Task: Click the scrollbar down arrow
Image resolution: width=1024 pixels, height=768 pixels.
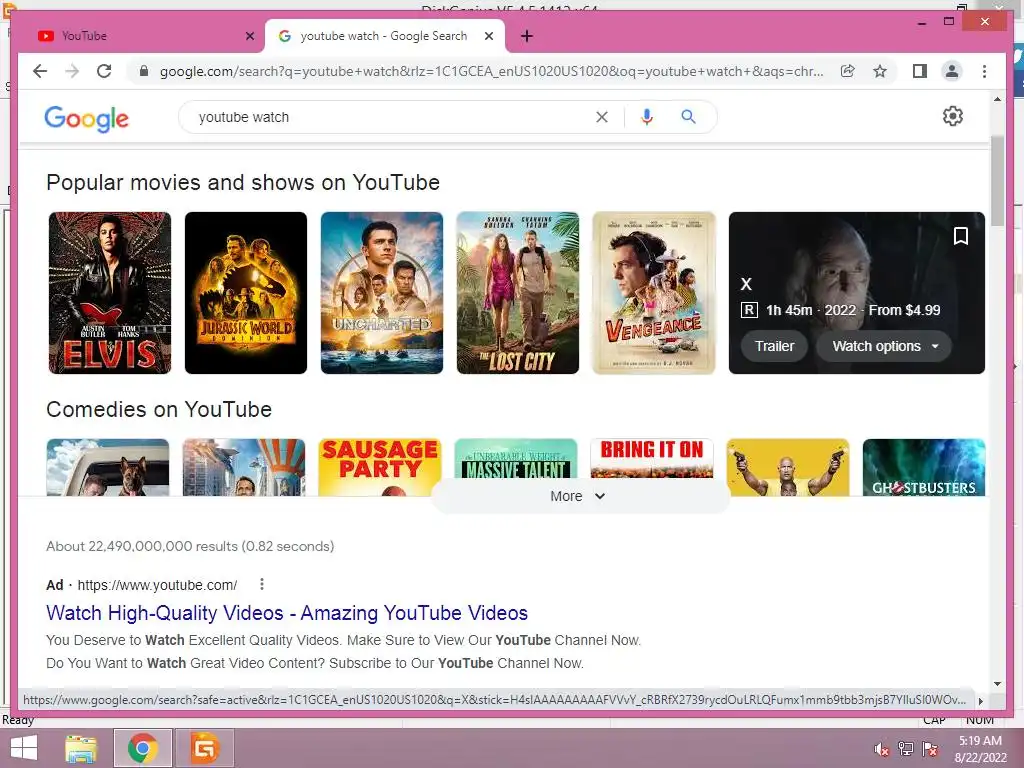Action: click(997, 684)
